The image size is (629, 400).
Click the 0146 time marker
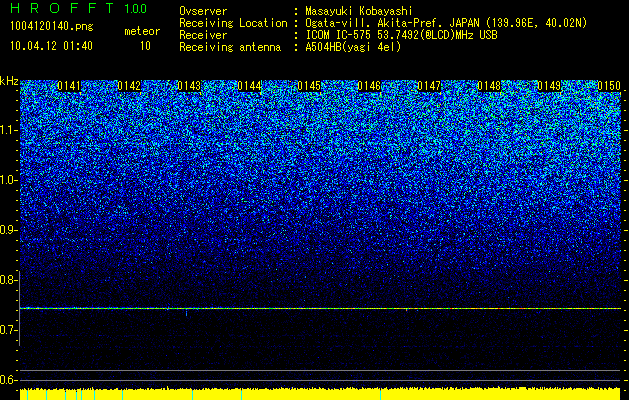click(369, 86)
